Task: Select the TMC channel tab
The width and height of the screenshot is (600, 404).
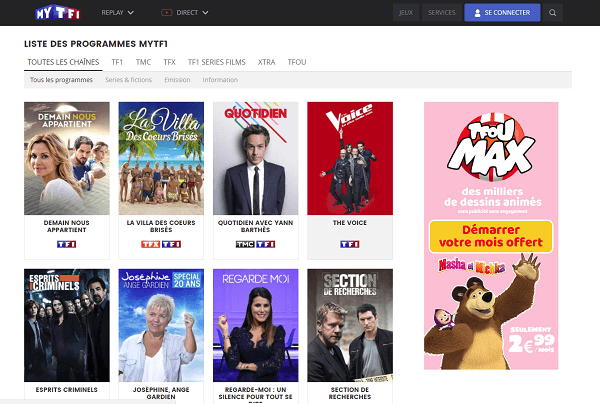Action: pos(143,62)
